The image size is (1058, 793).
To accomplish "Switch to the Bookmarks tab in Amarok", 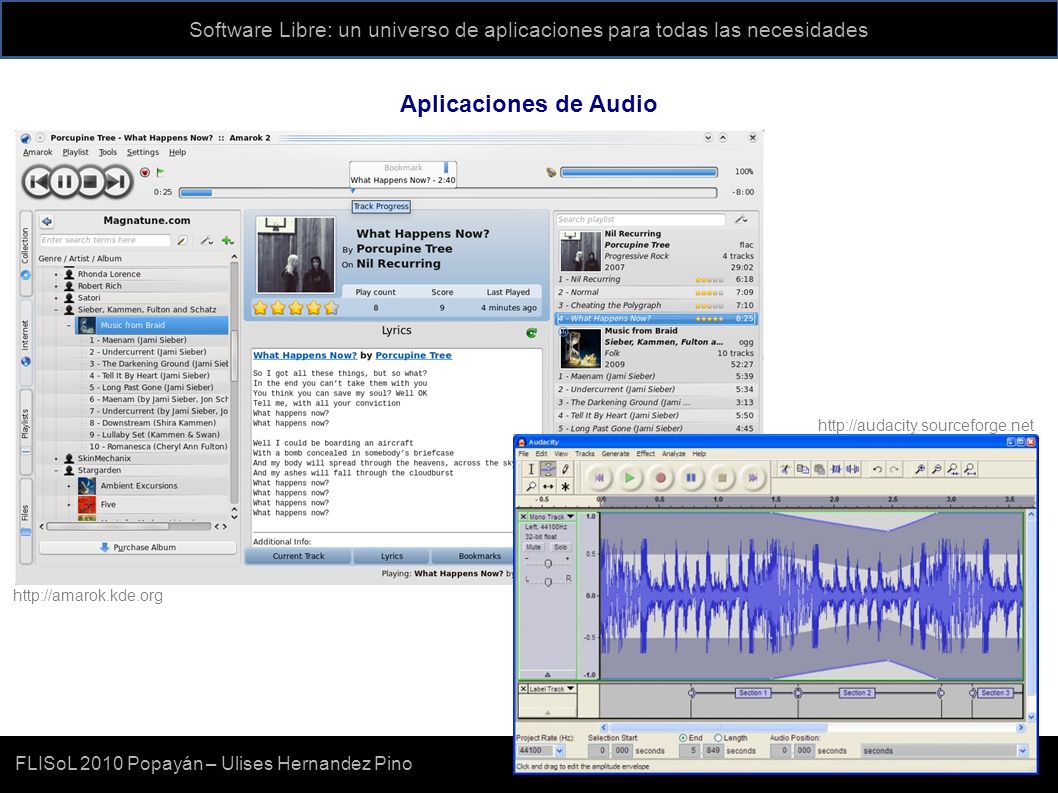I will click(479, 556).
